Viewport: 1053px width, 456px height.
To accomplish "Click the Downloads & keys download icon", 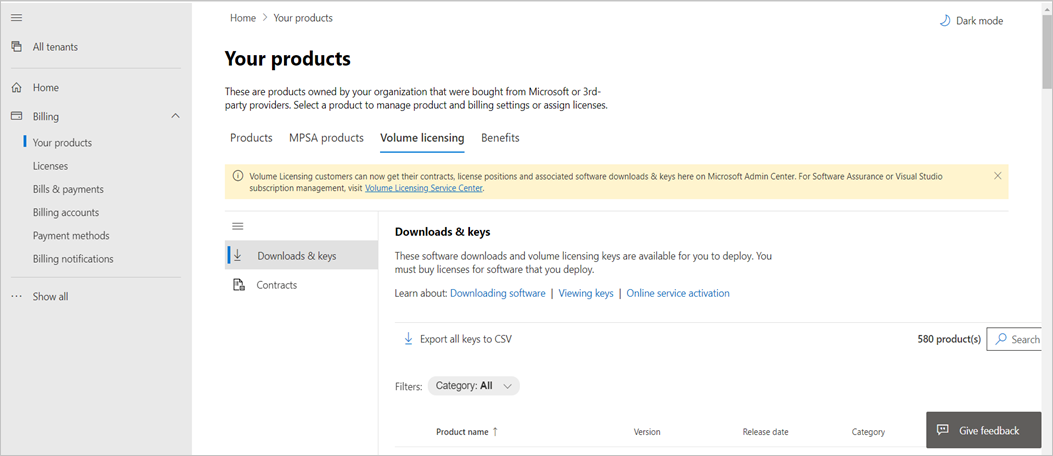I will 237,255.
